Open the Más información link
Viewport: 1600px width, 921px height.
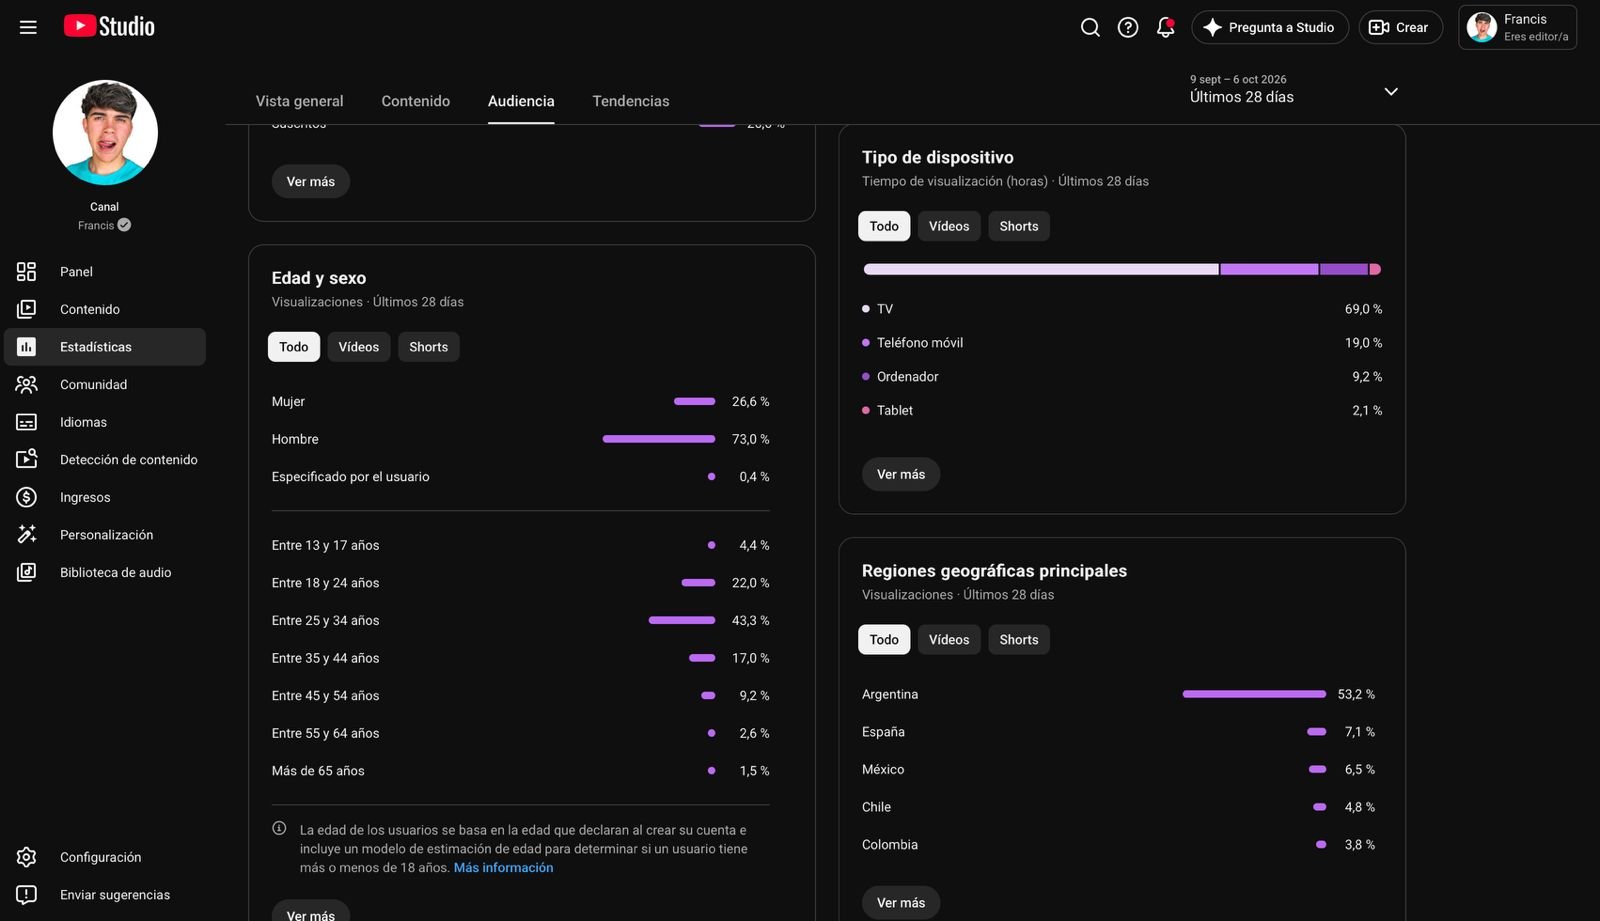tap(503, 867)
